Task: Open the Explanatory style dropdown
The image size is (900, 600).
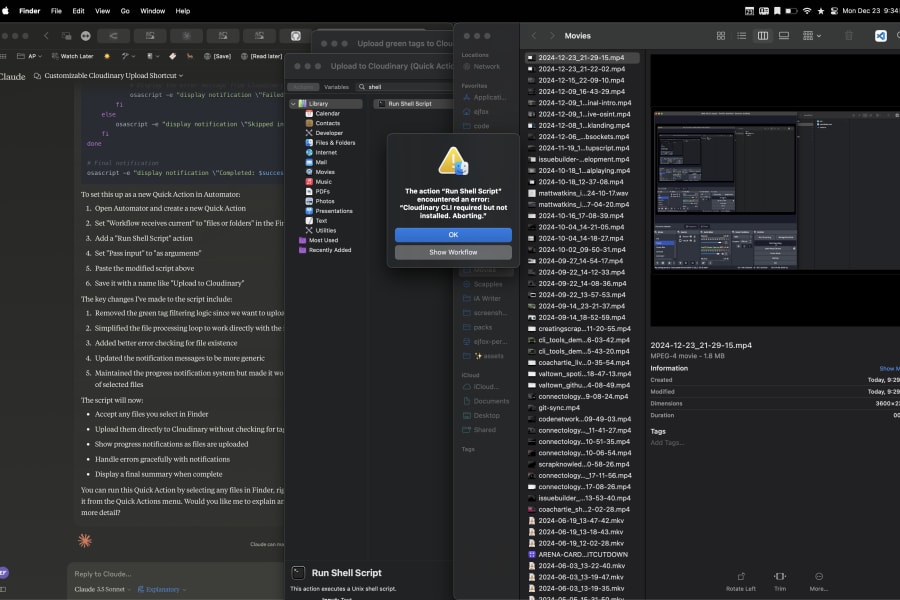Action: (162, 590)
